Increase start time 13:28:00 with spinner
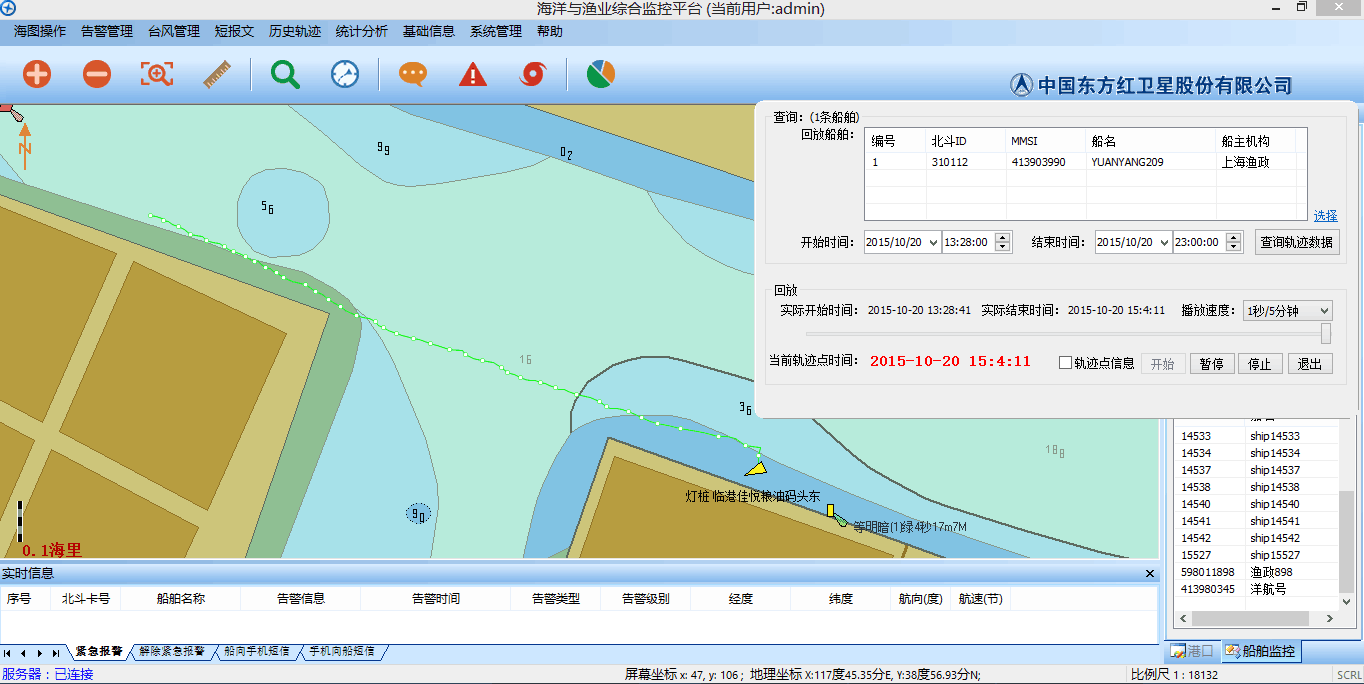1364x684 pixels. pyautogui.click(x=1002, y=237)
